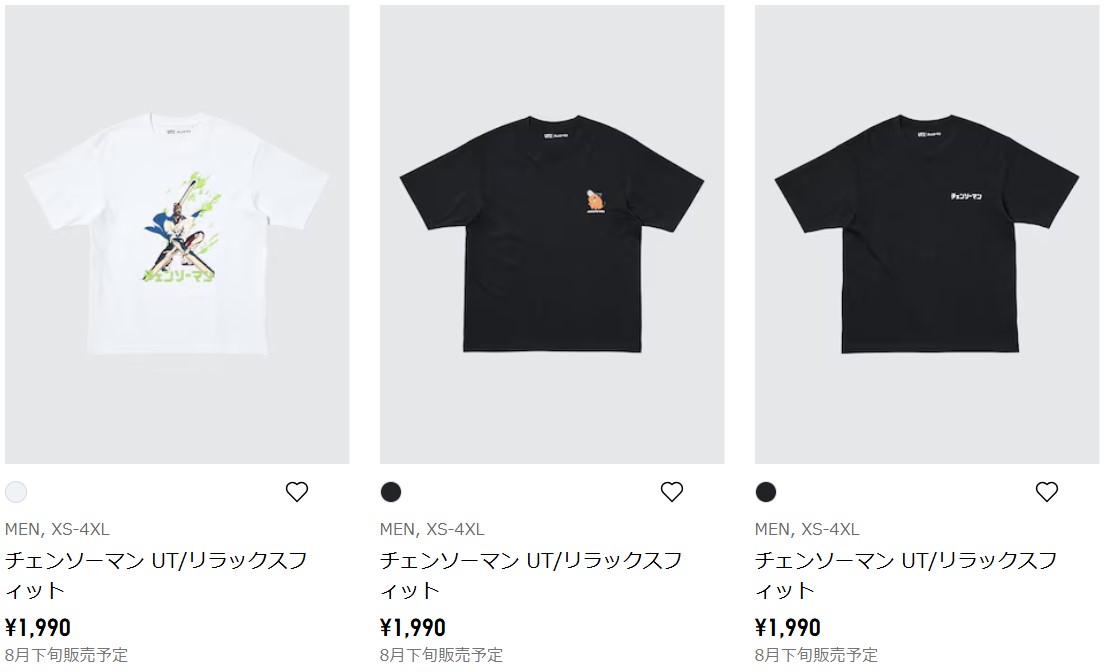Favorite the white Chainsaw Man T-shirt
Image resolution: width=1105 pixels, height=672 pixels.
[297, 492]
